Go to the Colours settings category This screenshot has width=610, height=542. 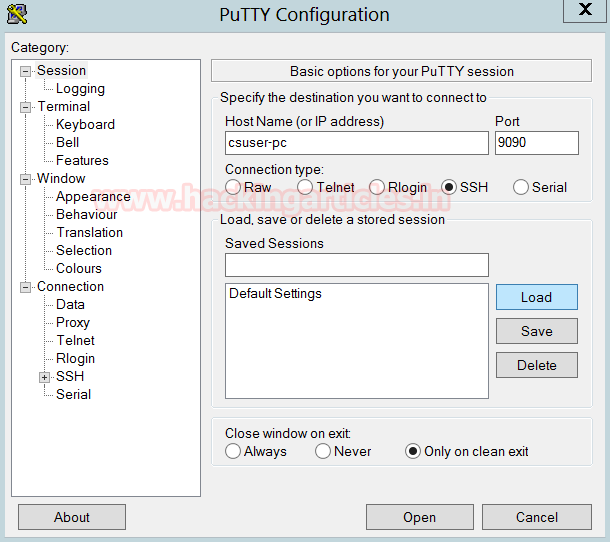coord(79,268)
